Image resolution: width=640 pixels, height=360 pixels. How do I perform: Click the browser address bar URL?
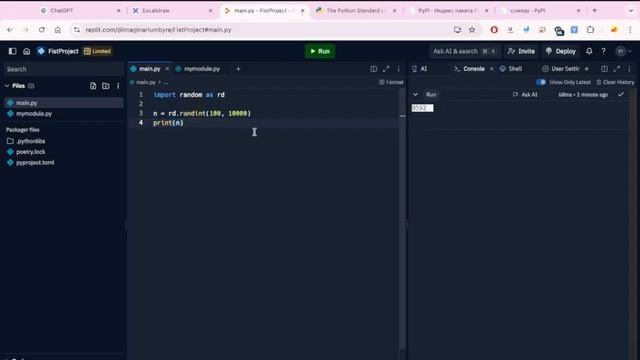(x=158, y=29)
